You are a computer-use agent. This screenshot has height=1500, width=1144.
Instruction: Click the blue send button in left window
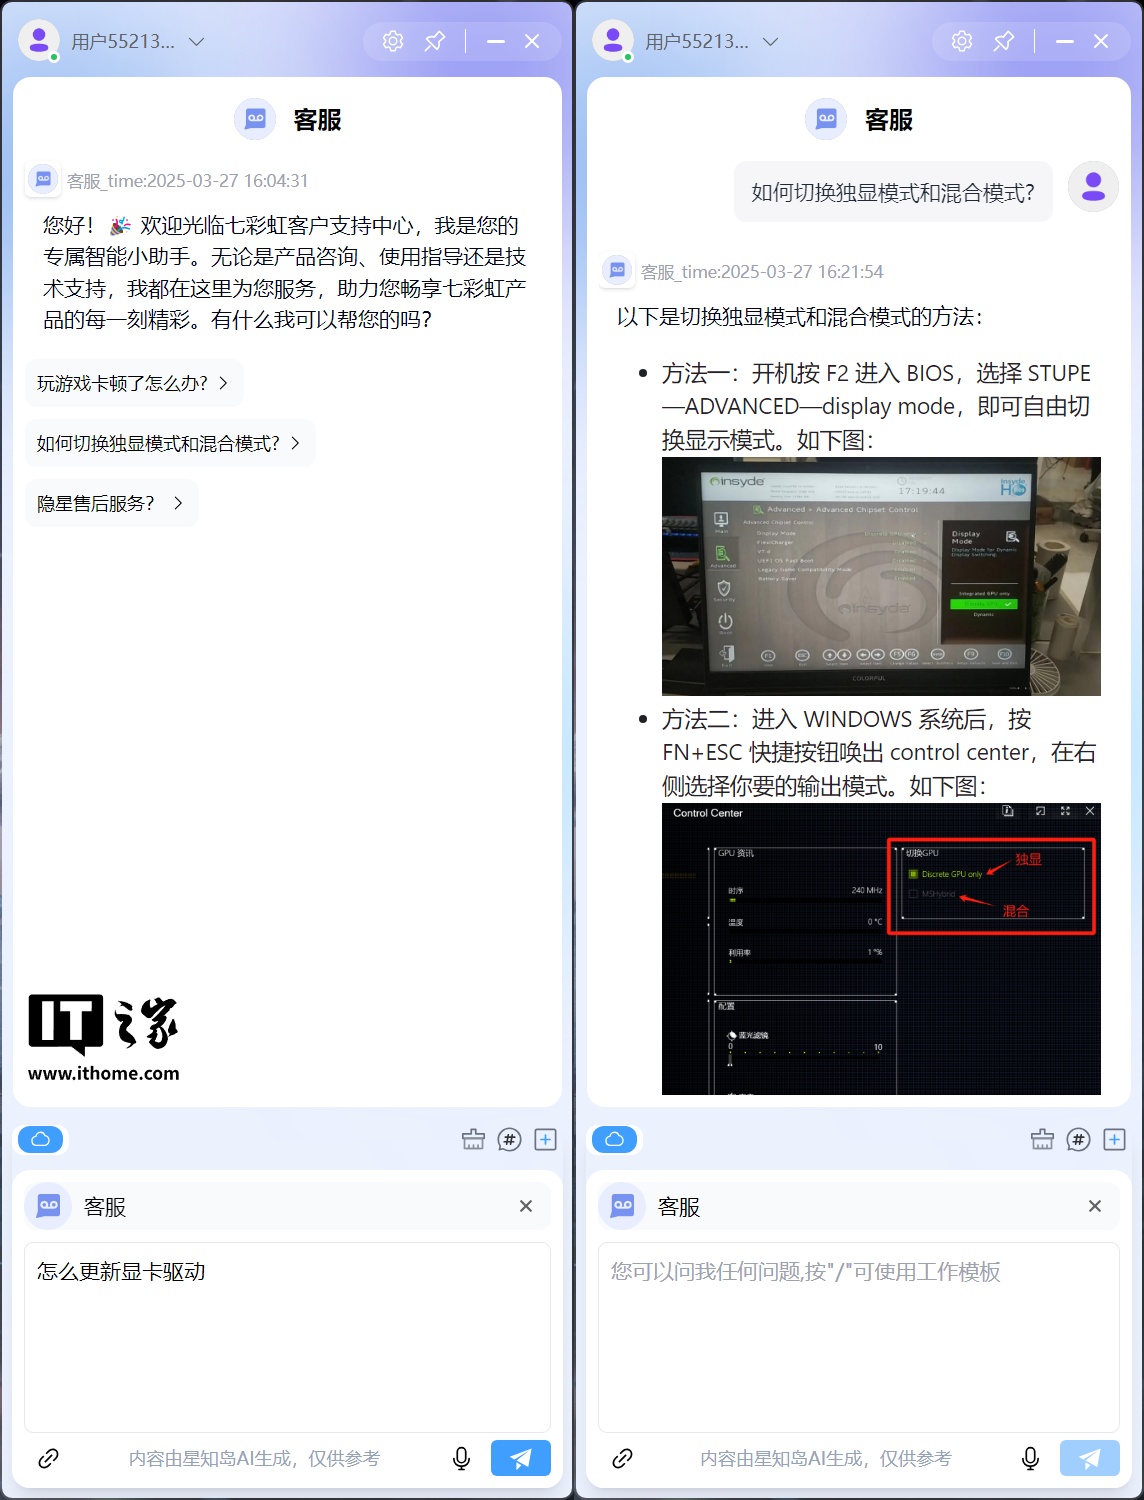(x=520, y=1458)
